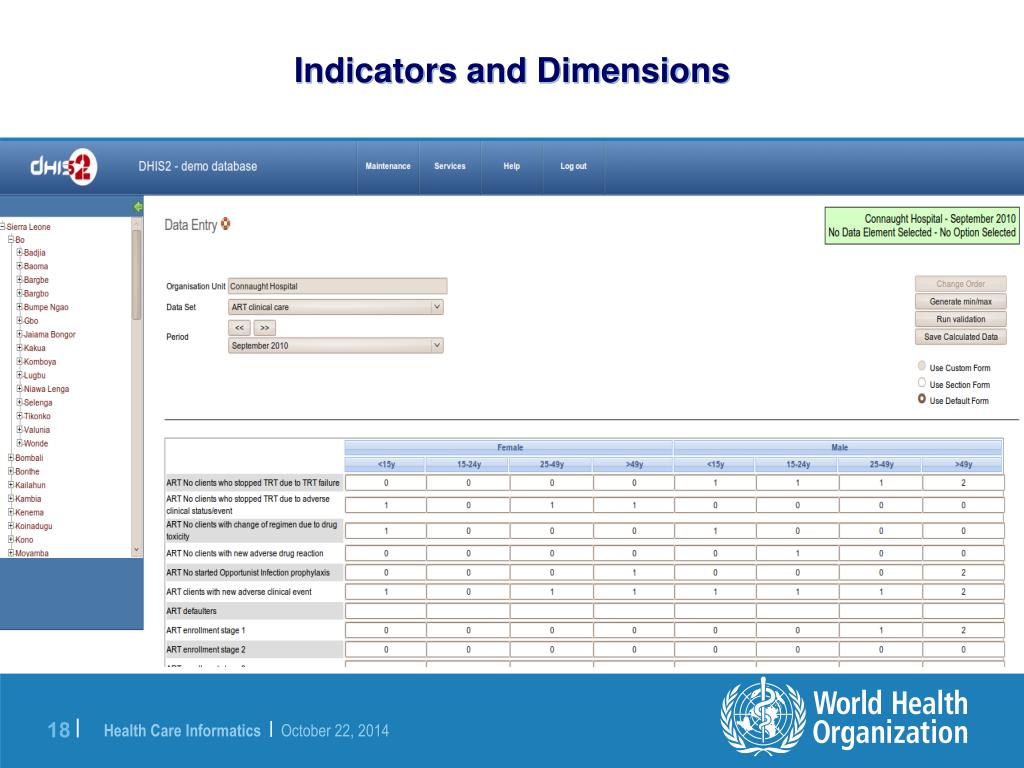Click Female >49y cell for Opportunist Infection prophylaxis
This screenshot has width=1024, height=768.
[634, 573]
